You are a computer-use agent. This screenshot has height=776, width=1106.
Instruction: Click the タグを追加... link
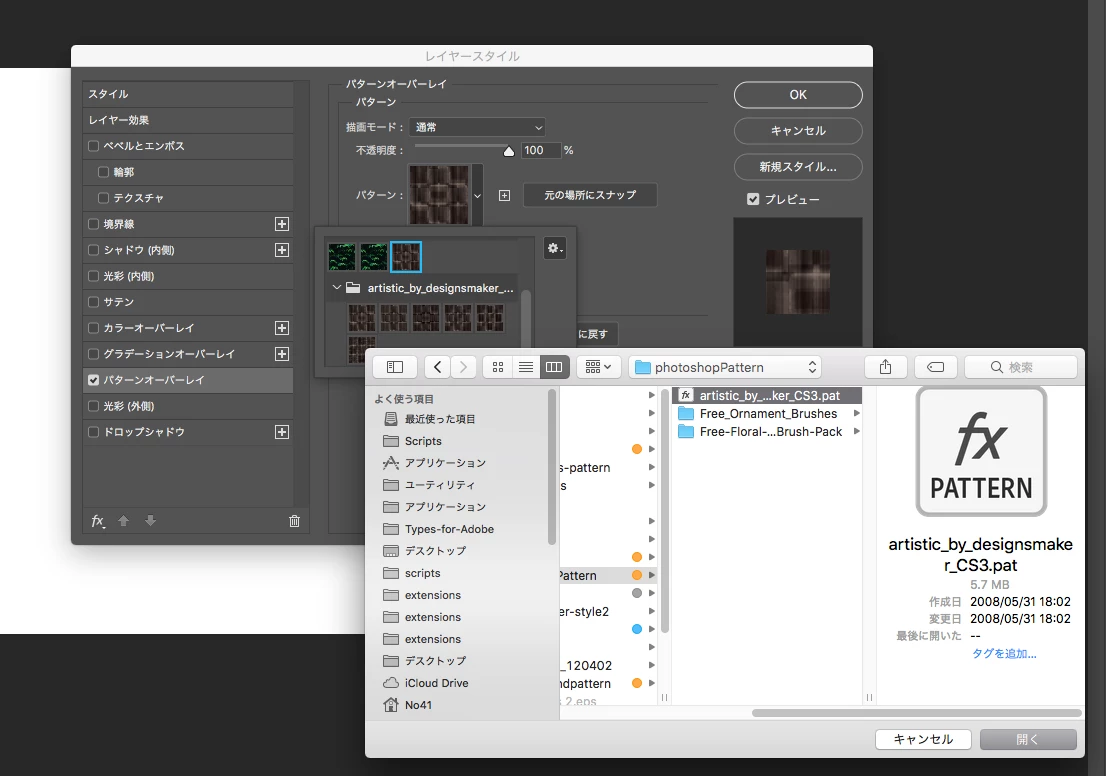[x=1004, y=654]
